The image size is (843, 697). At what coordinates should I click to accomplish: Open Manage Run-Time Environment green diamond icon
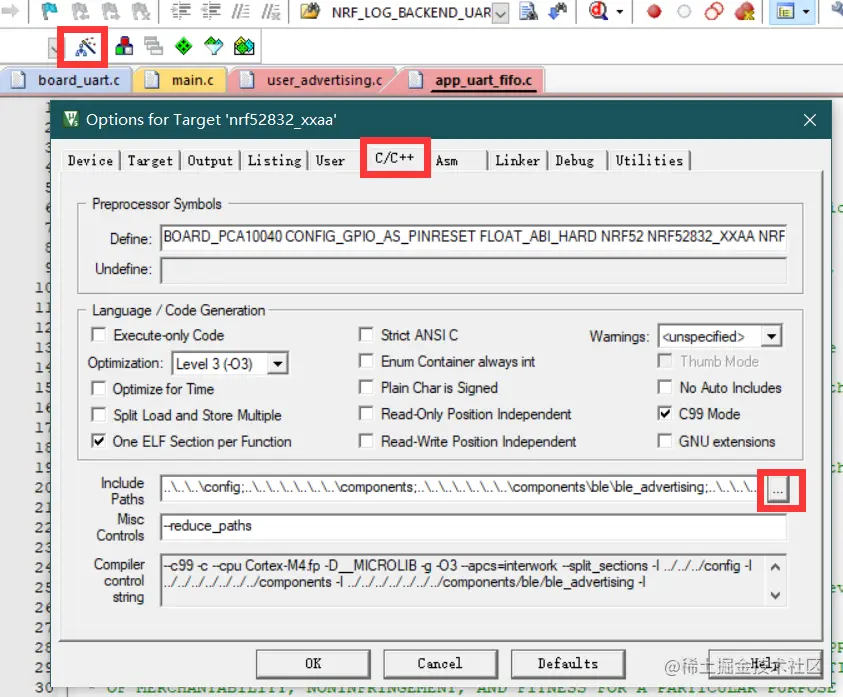[183, 46]
